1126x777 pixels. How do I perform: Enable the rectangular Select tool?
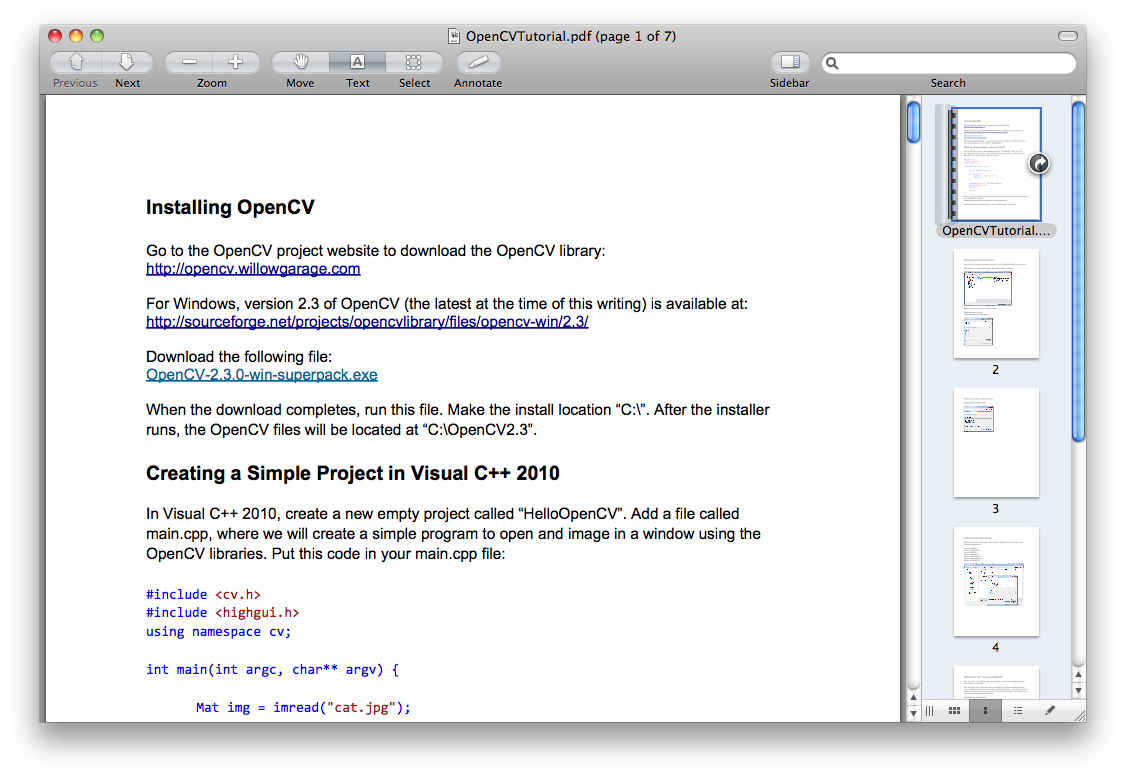click(x=414, y=62)
